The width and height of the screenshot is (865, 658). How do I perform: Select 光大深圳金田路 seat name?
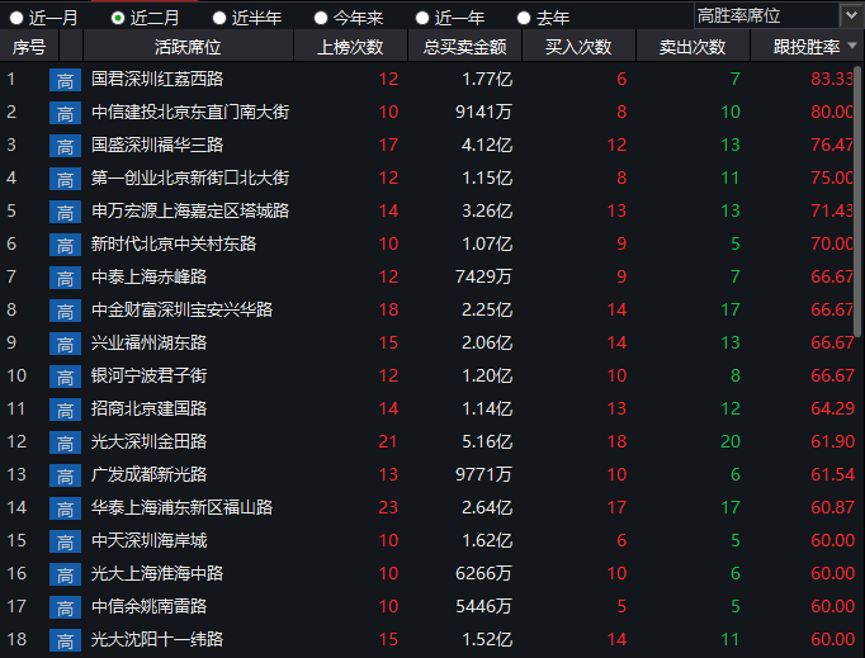[149, 441]
